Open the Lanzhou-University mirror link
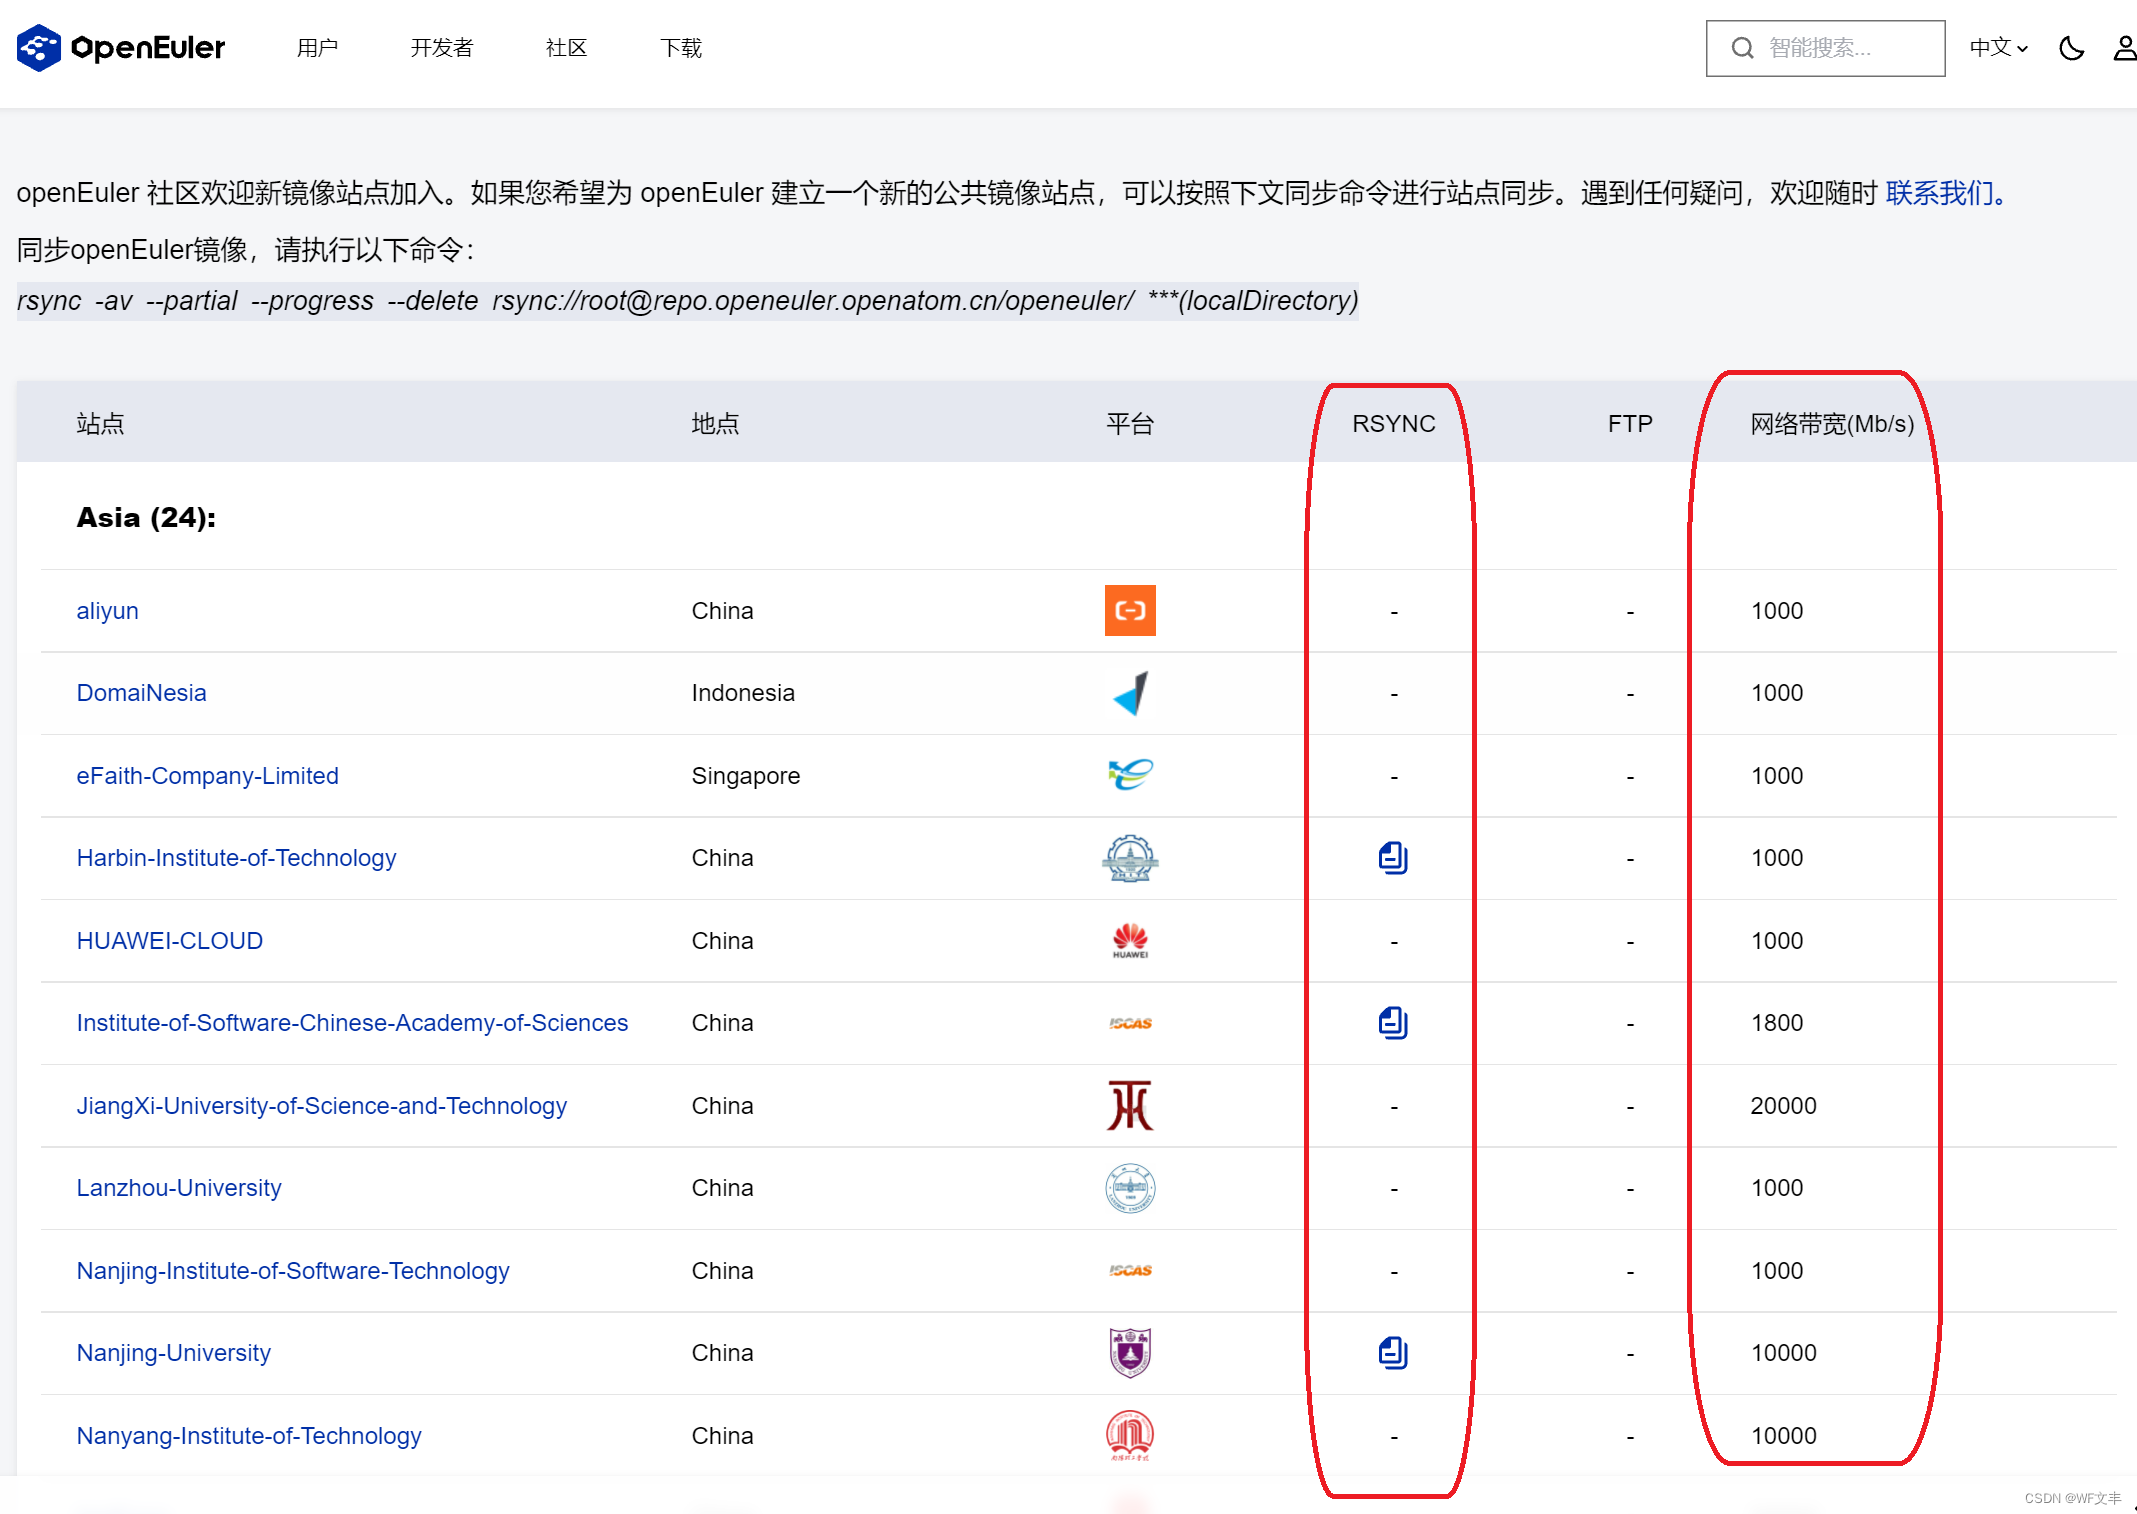Viewport: 2137px width, 1514px height. [x=179, y=1188]
